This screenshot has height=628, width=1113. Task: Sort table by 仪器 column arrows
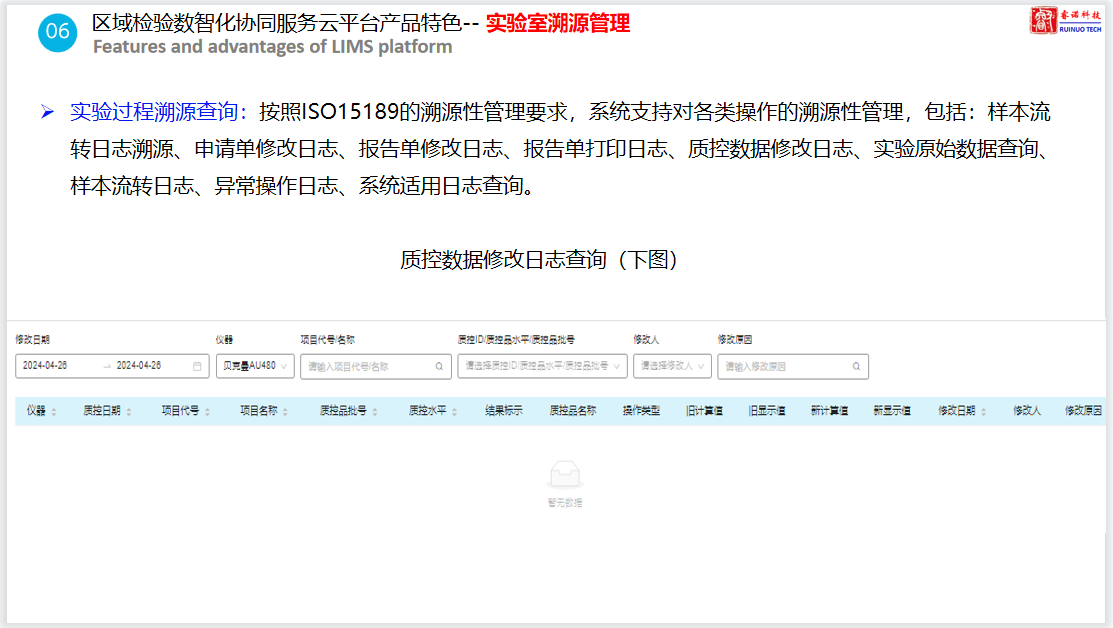pos(54,411)
